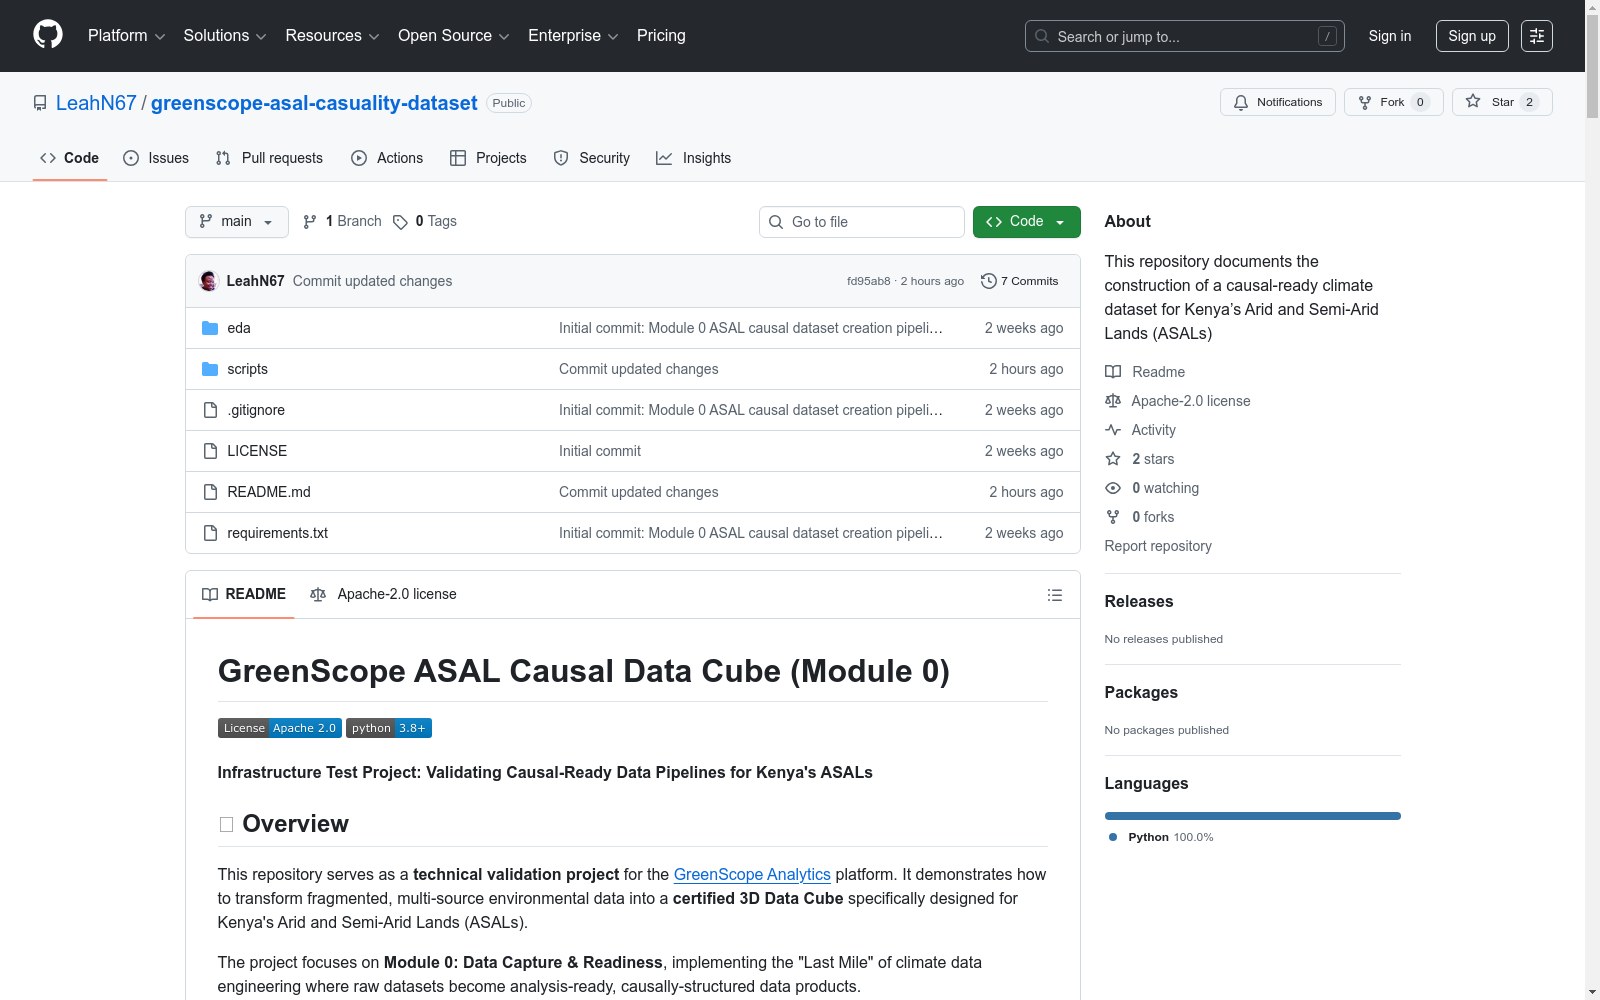Click the Releases heading link
1600x1000 pixels.
[x=1139, y=601]
